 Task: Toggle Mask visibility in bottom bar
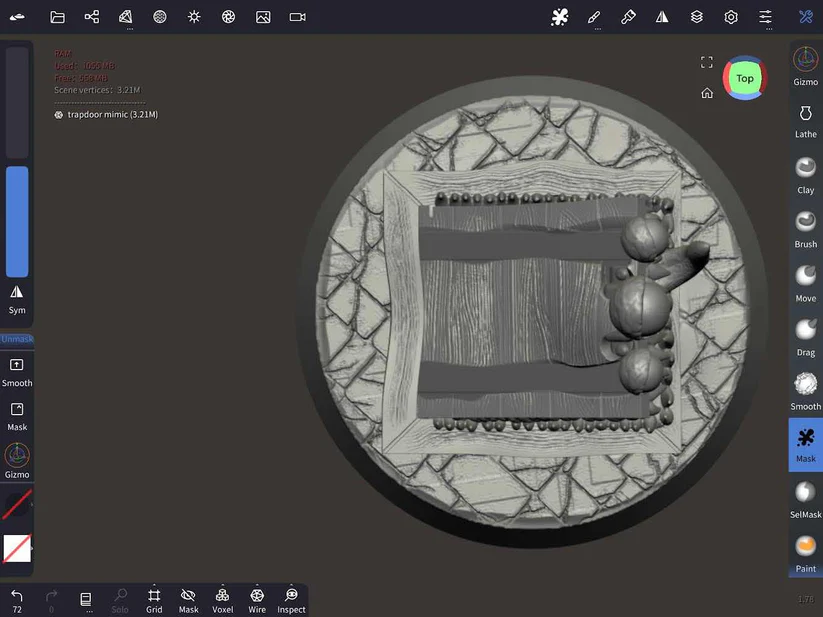(188, 601)
